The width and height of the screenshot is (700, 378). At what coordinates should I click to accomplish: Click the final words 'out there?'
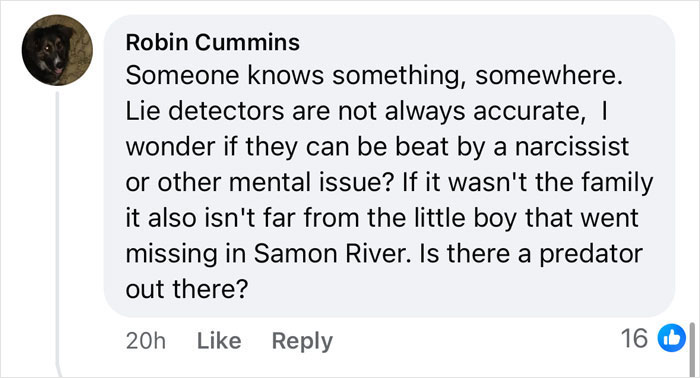click(186, 289)
